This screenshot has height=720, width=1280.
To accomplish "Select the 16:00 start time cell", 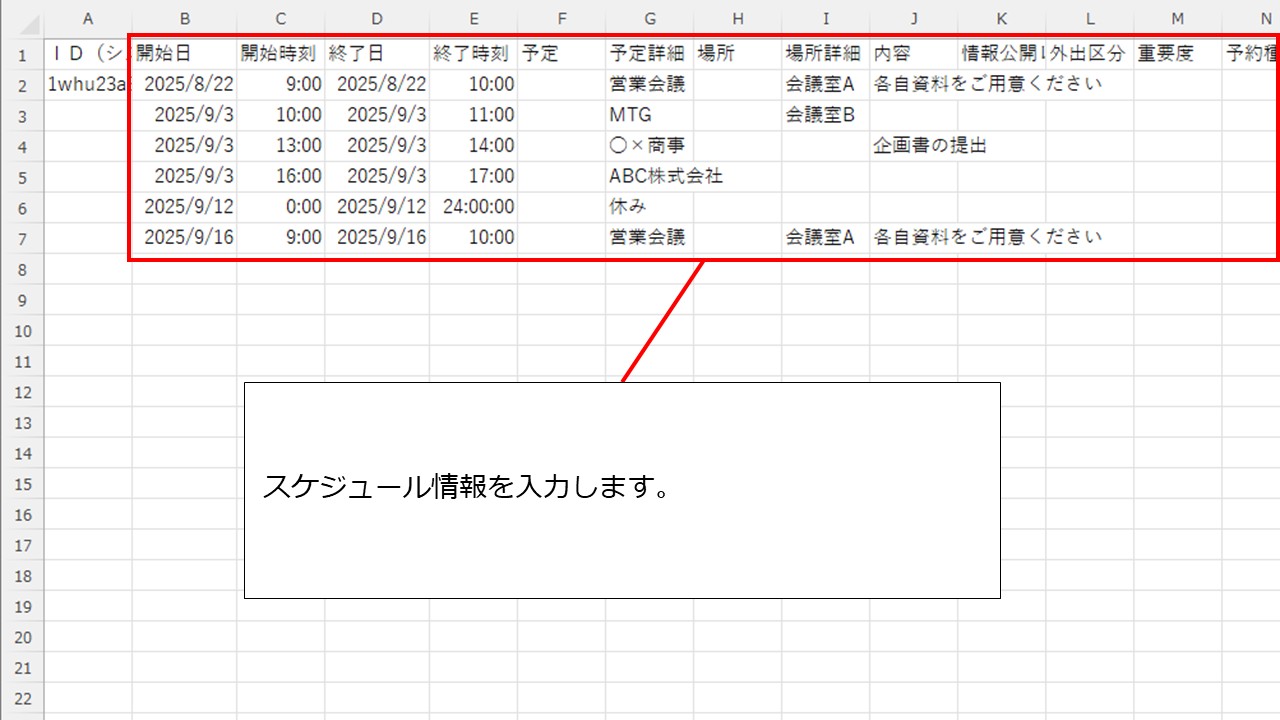I will [281, 177].
